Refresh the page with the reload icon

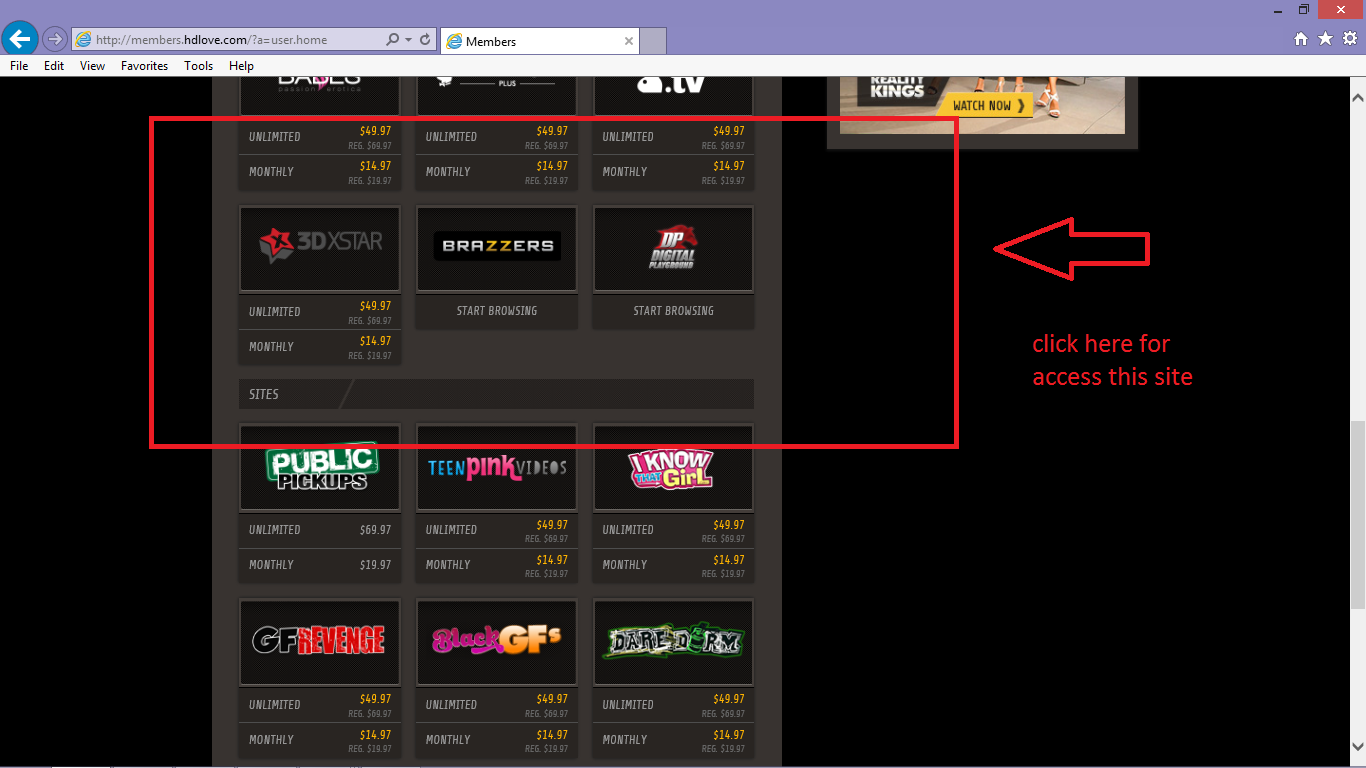(426, 40)
